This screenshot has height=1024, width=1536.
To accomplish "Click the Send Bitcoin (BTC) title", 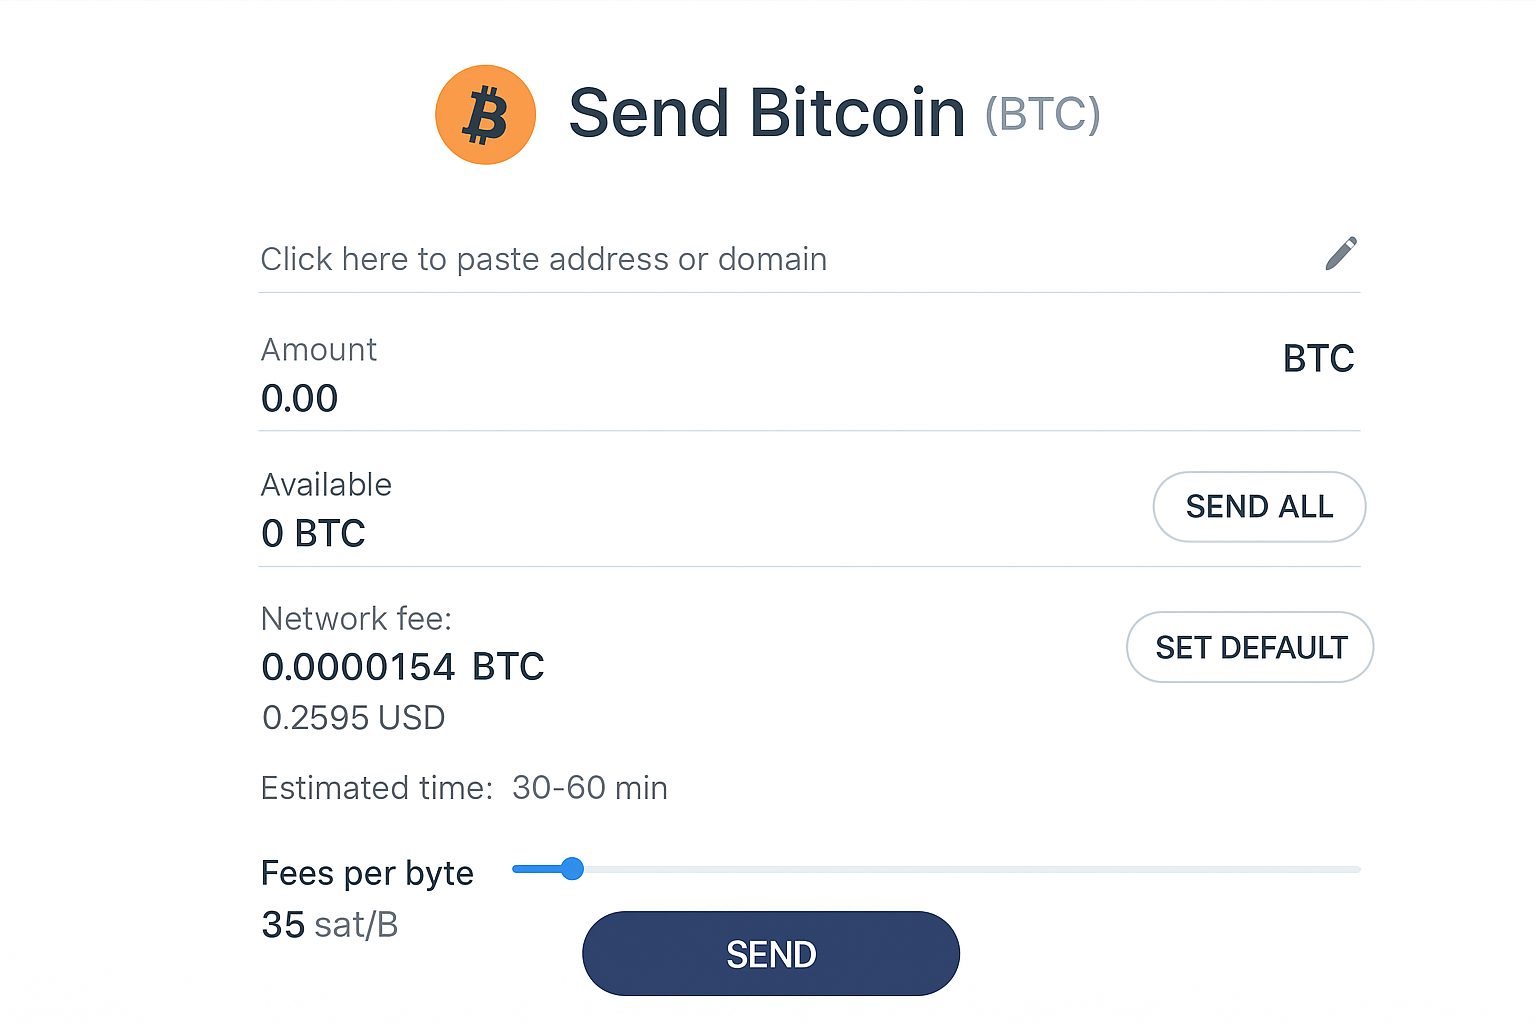I will [x=765, y=111].
